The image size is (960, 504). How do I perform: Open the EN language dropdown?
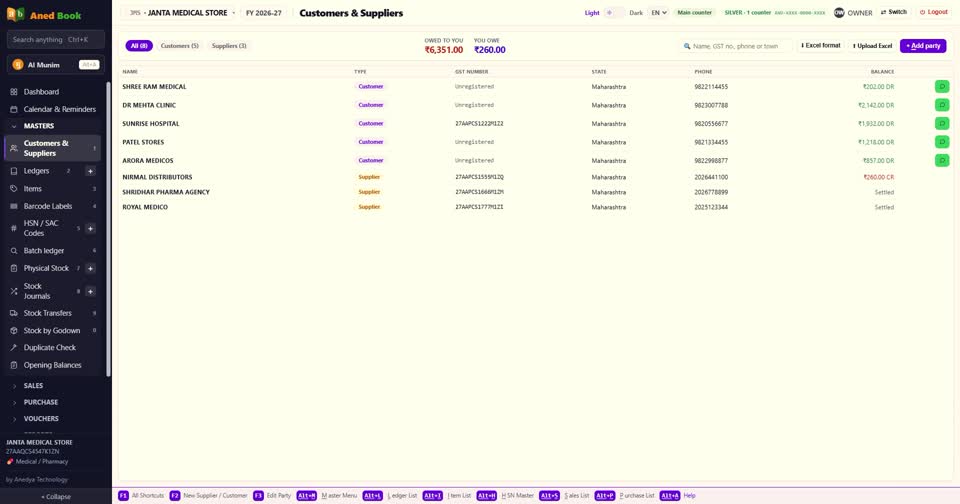[658, 12]
